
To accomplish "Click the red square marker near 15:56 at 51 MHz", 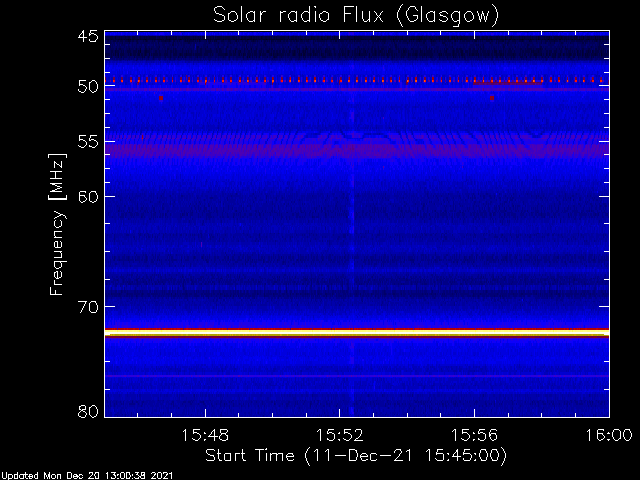I will coord(492,98).
